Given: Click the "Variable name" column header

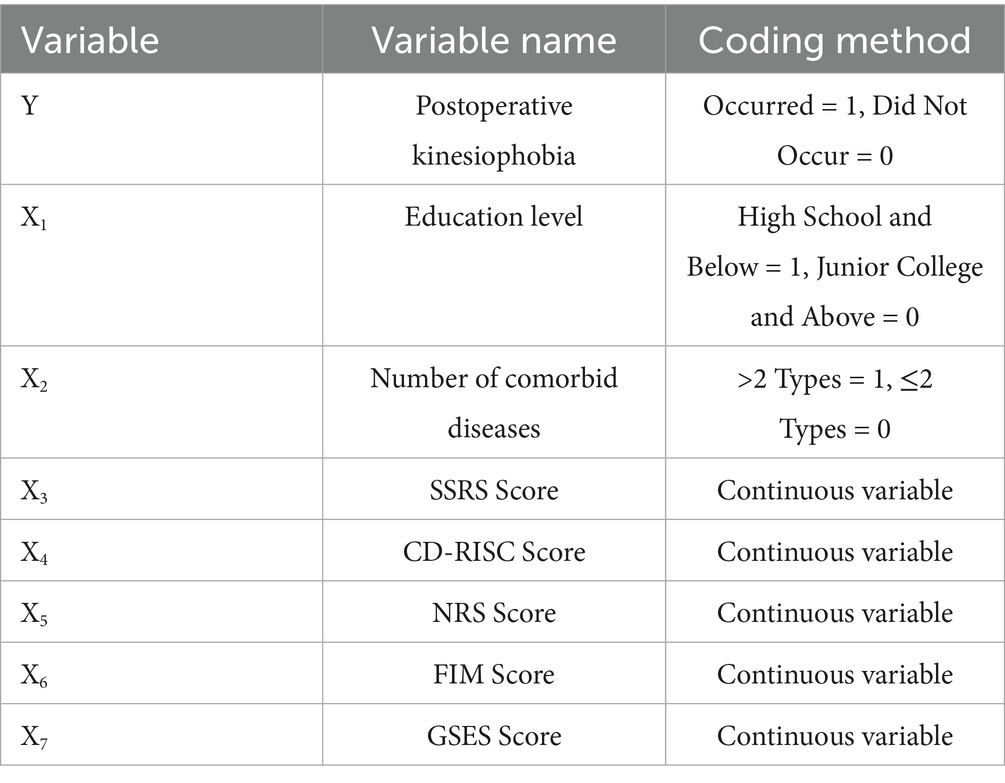Looking at the screenshot, I should point(494,39).
